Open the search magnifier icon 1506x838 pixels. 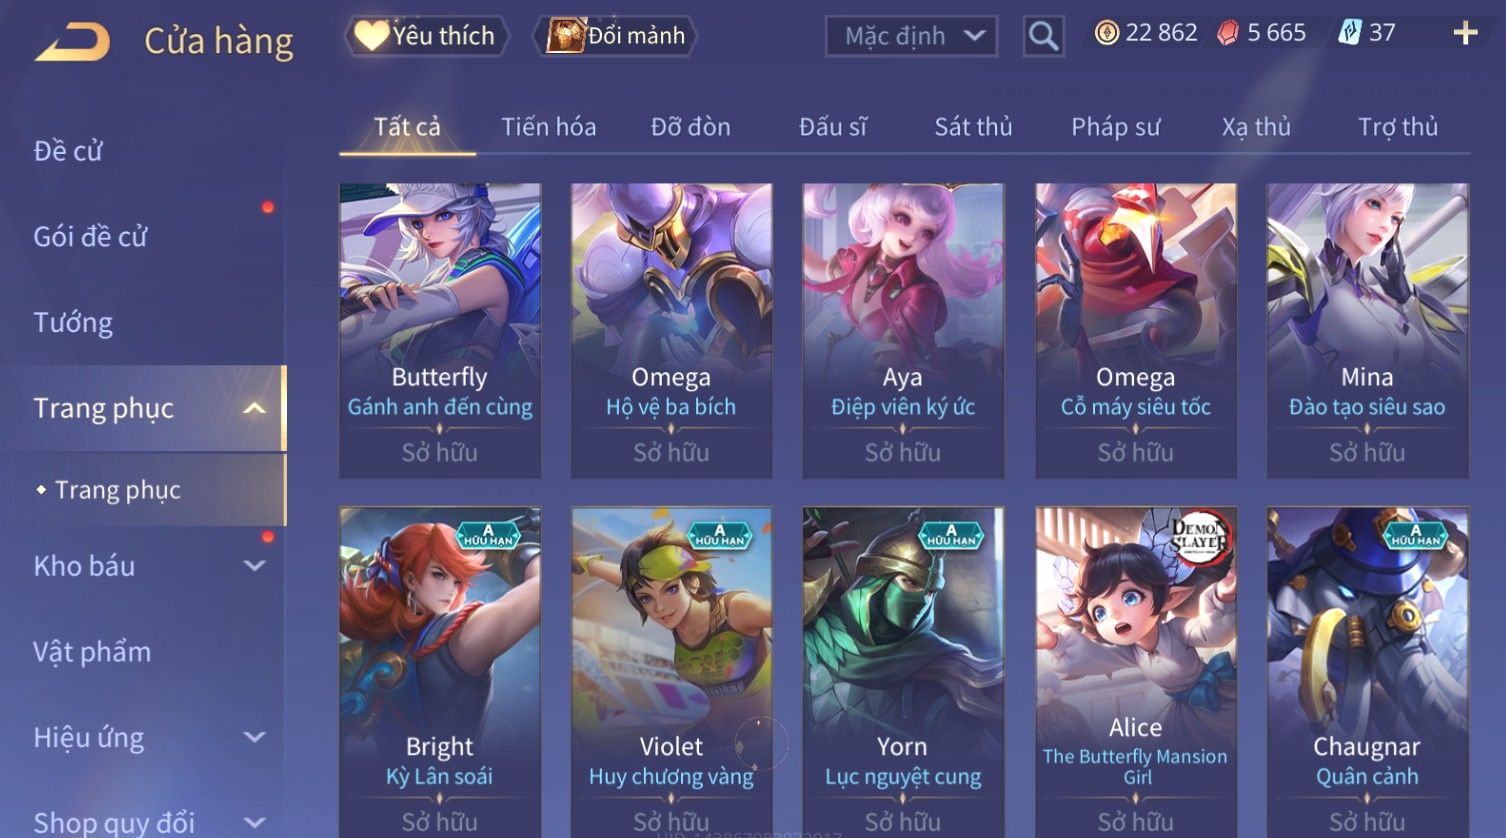[1043, 37]
